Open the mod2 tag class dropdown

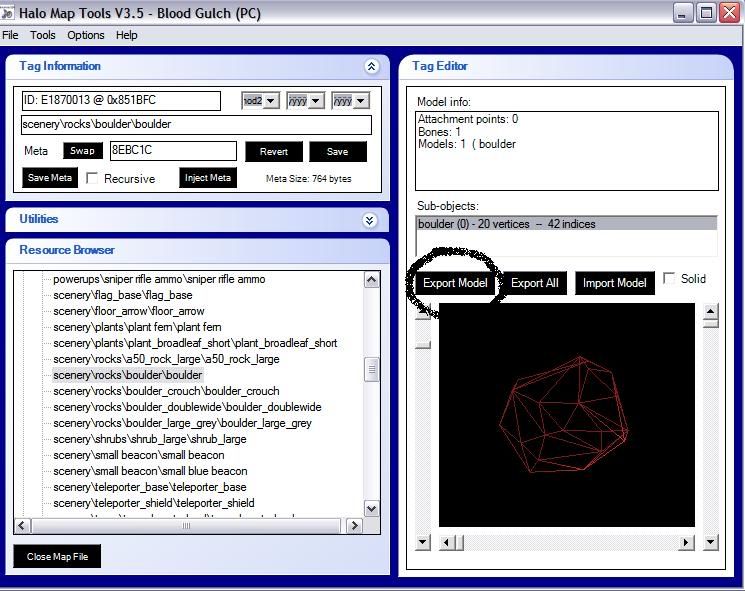tap(271, 101)
